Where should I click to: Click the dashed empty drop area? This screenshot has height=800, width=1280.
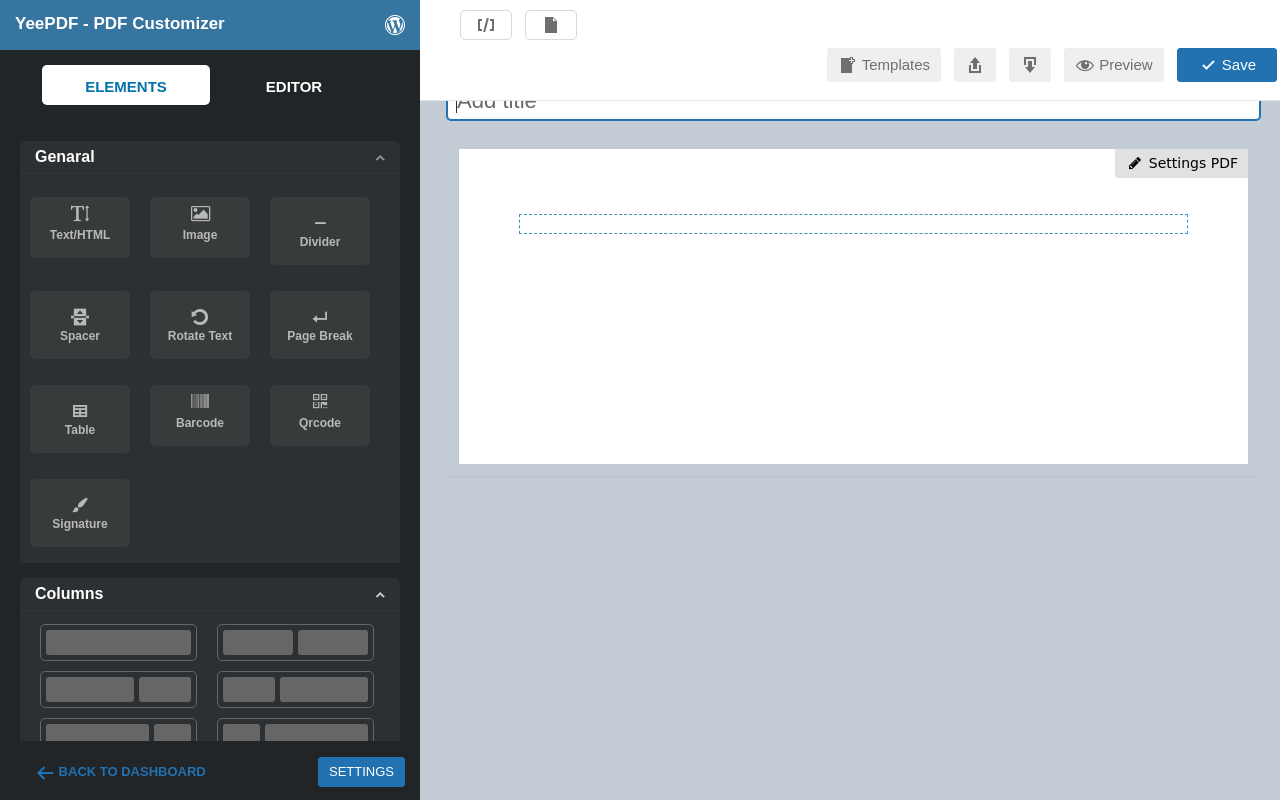click(x=853, y=224)
